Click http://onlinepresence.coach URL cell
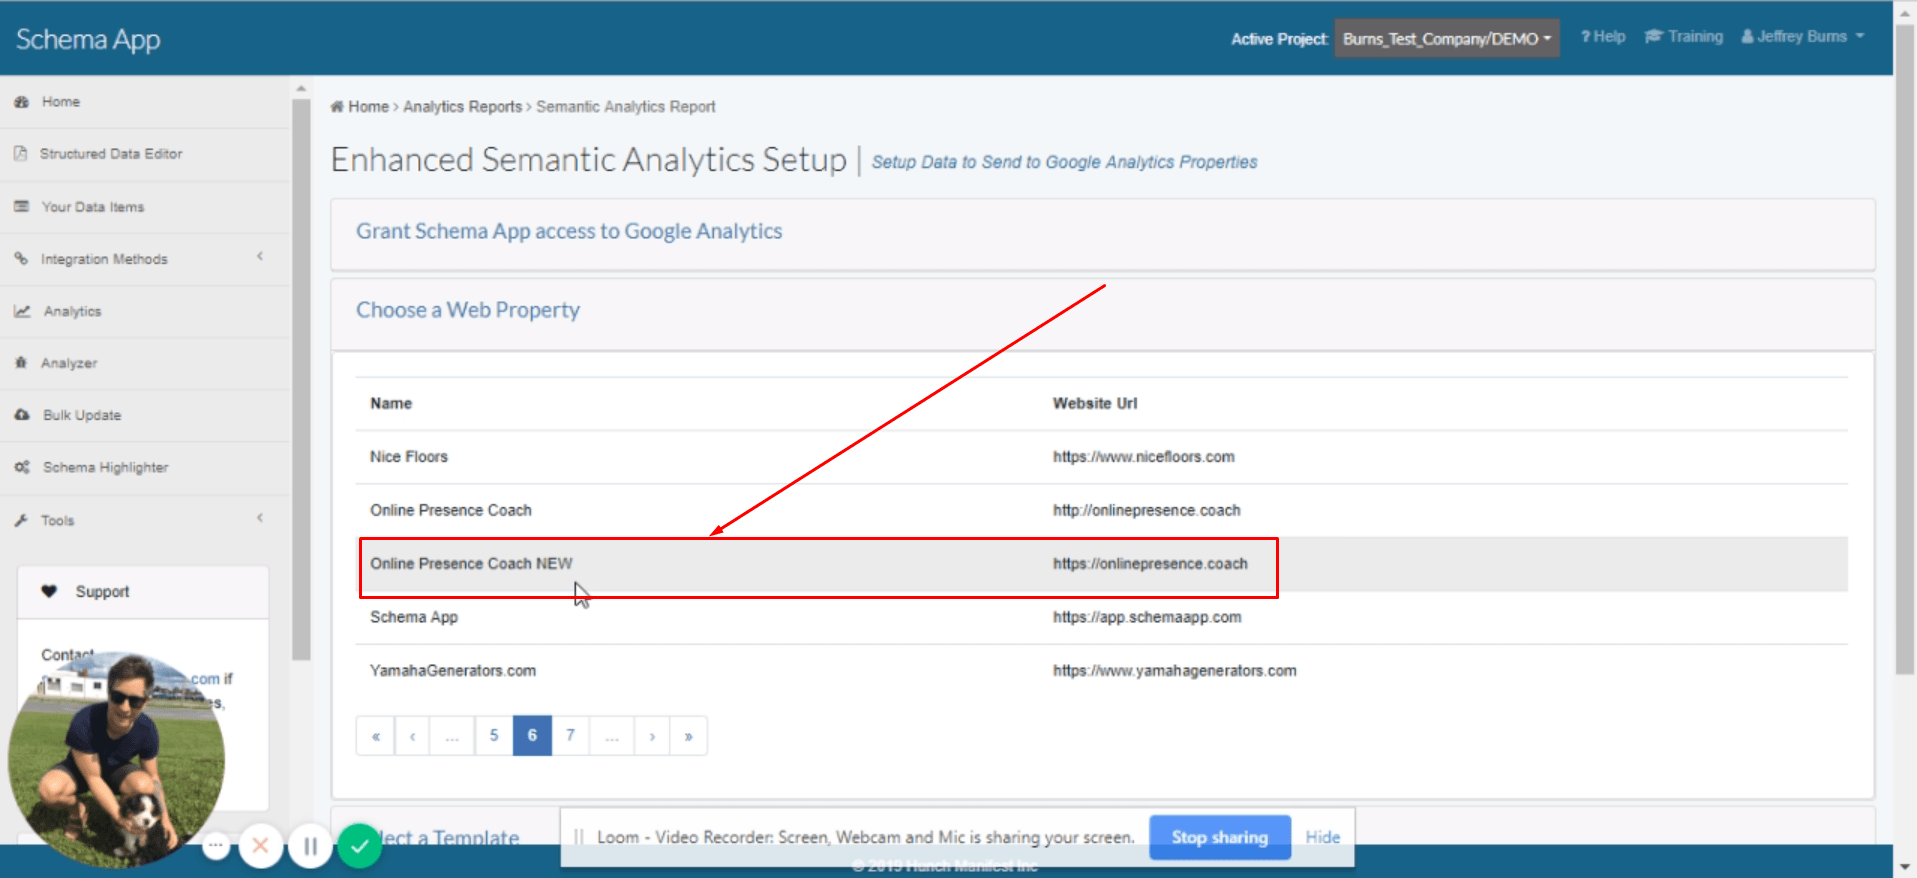The image size is (1917, 878). [x=1146, y=510]
